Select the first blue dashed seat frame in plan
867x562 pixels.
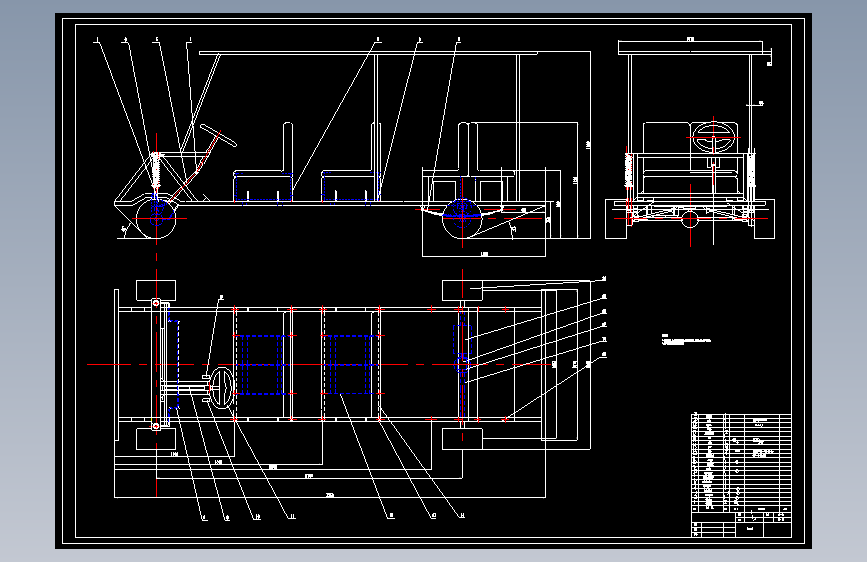click(262, 365)
